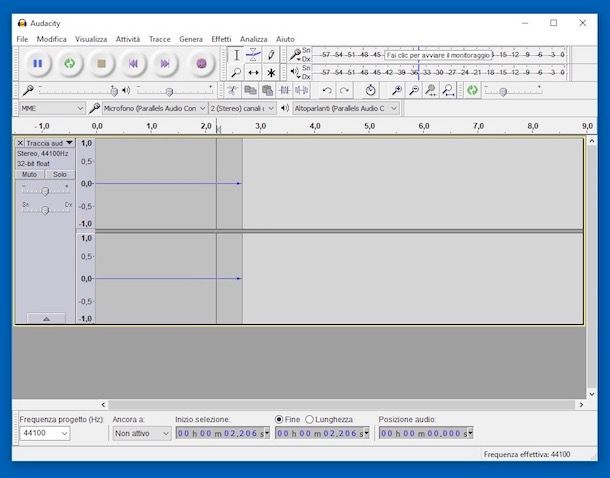This screenshot has height=478, width=610.
Task: Open the Microfono input device dropdown
Action: point(154,108)
